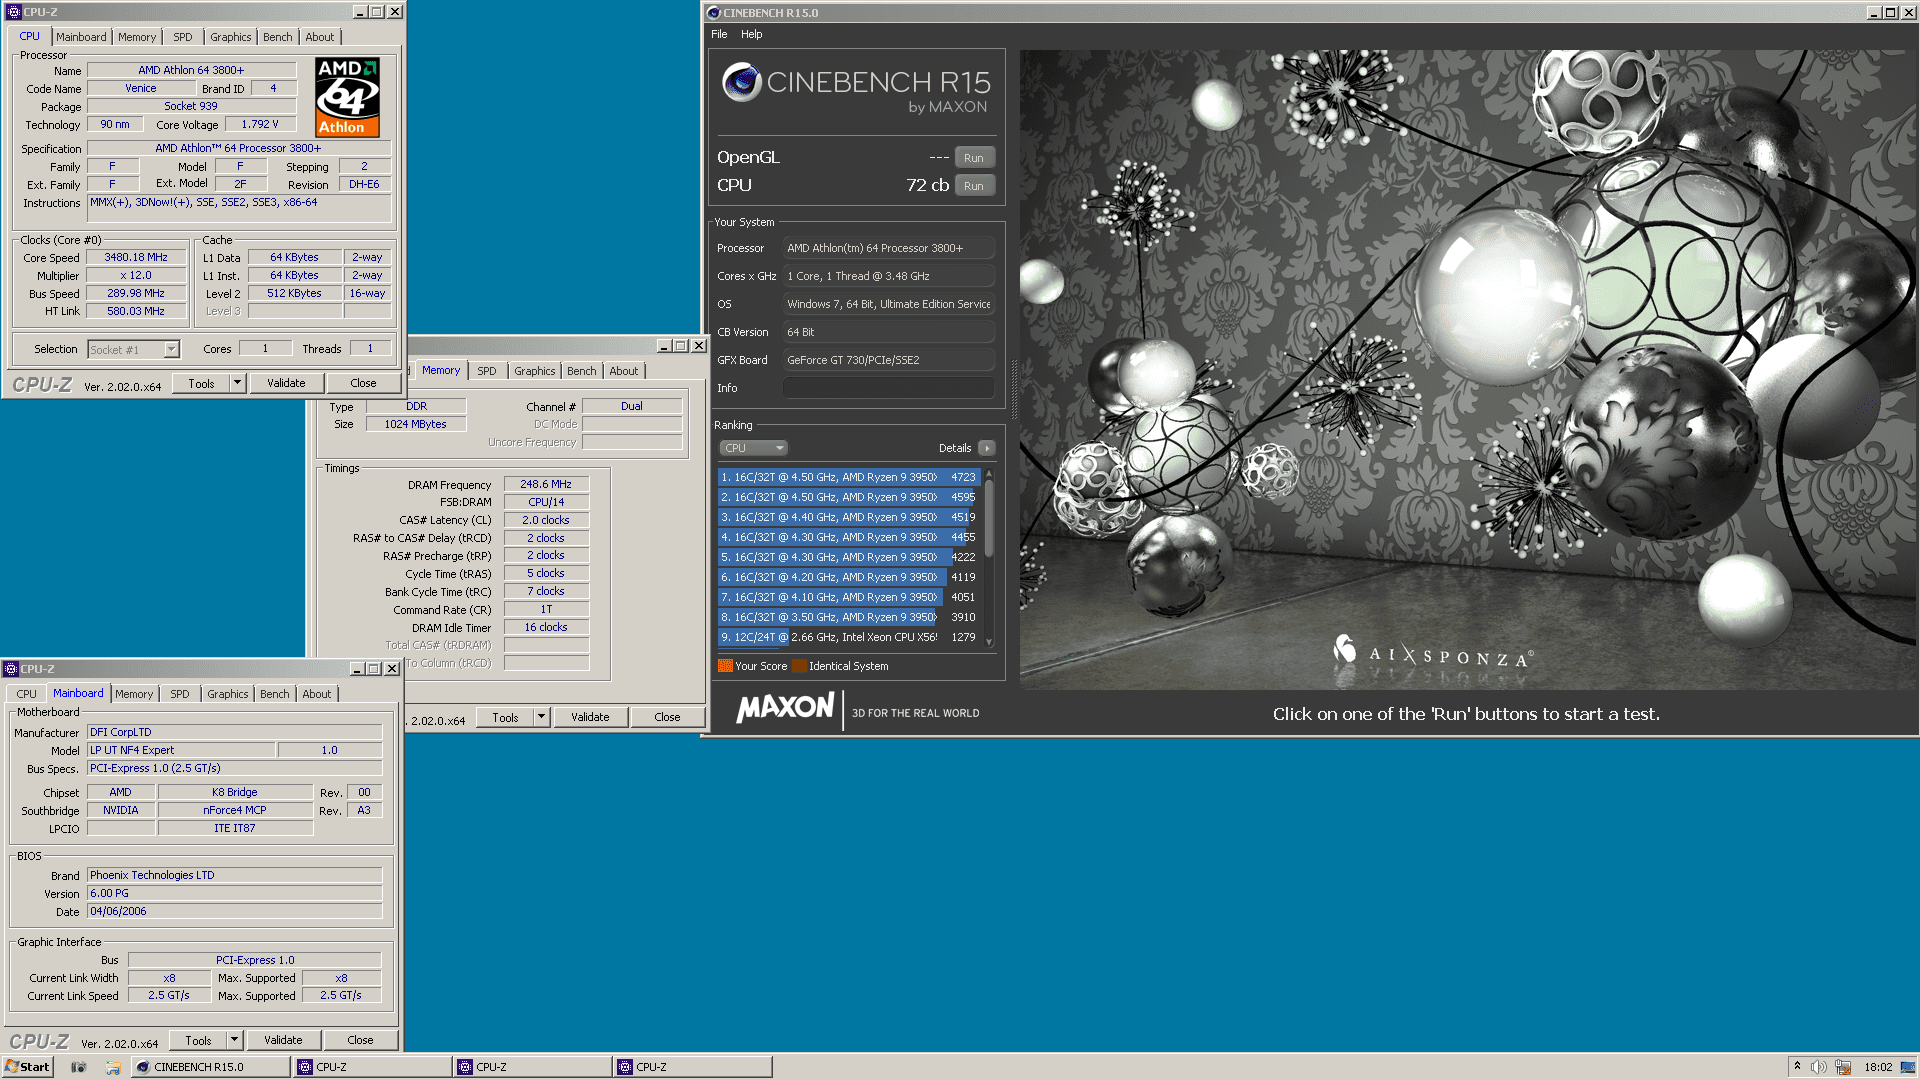Image resolution: width=1920 pixels, height=1080 pixels.
Task: Open the Graphics tab in the Mainboard CPU-Z window
Action: click(x=228, y=694)
